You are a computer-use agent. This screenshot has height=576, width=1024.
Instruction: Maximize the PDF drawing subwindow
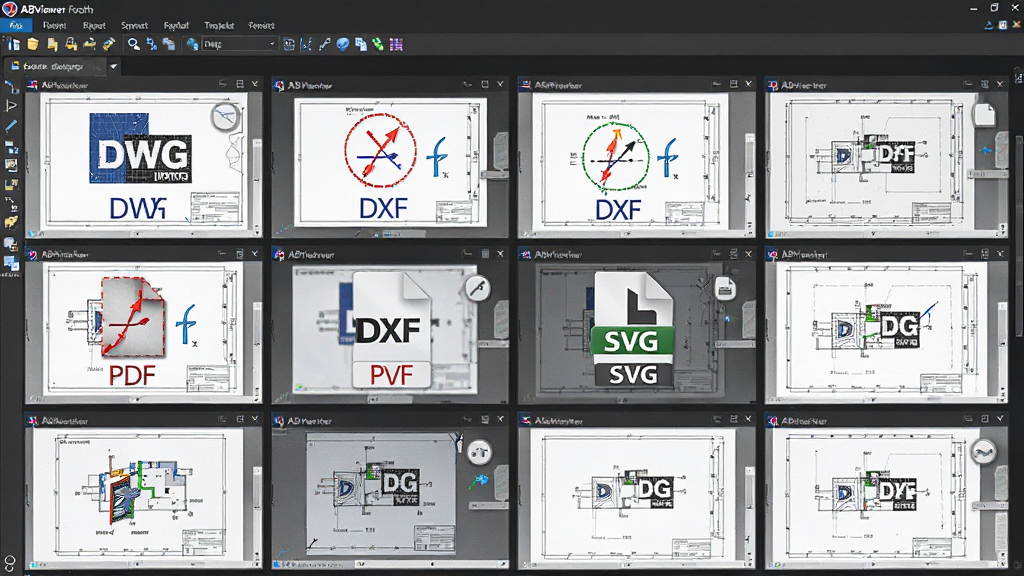(239, 253)
